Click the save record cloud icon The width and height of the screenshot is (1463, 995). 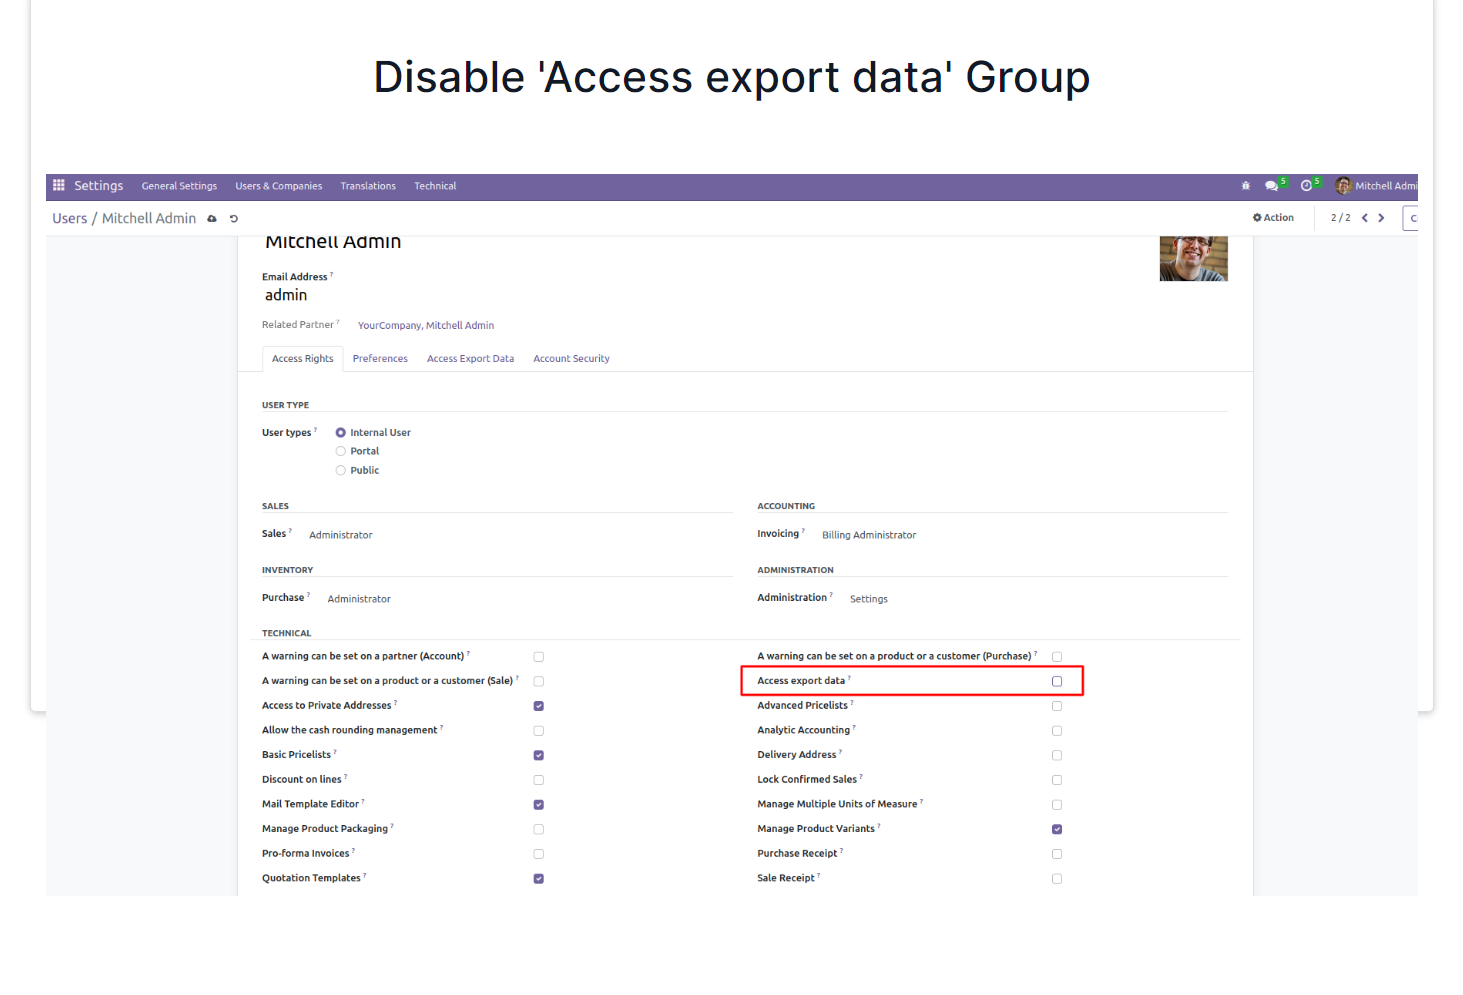click(x=212, y=219)
